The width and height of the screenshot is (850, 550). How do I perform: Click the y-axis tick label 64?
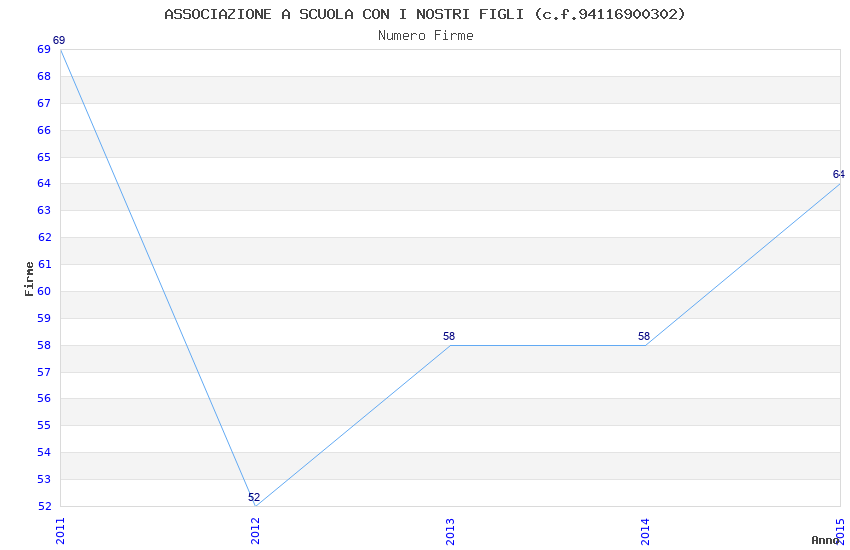coord(44,183)
